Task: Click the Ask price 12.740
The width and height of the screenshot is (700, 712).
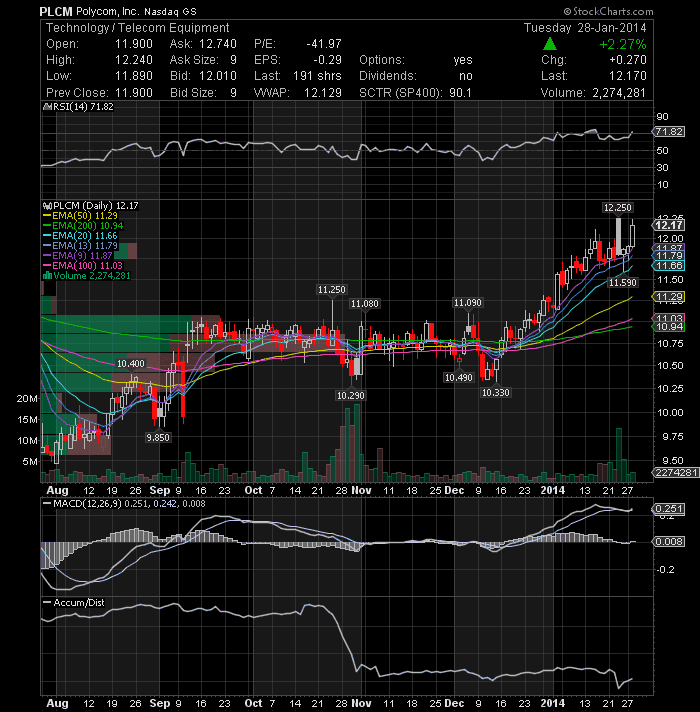Action: (218, 44)
